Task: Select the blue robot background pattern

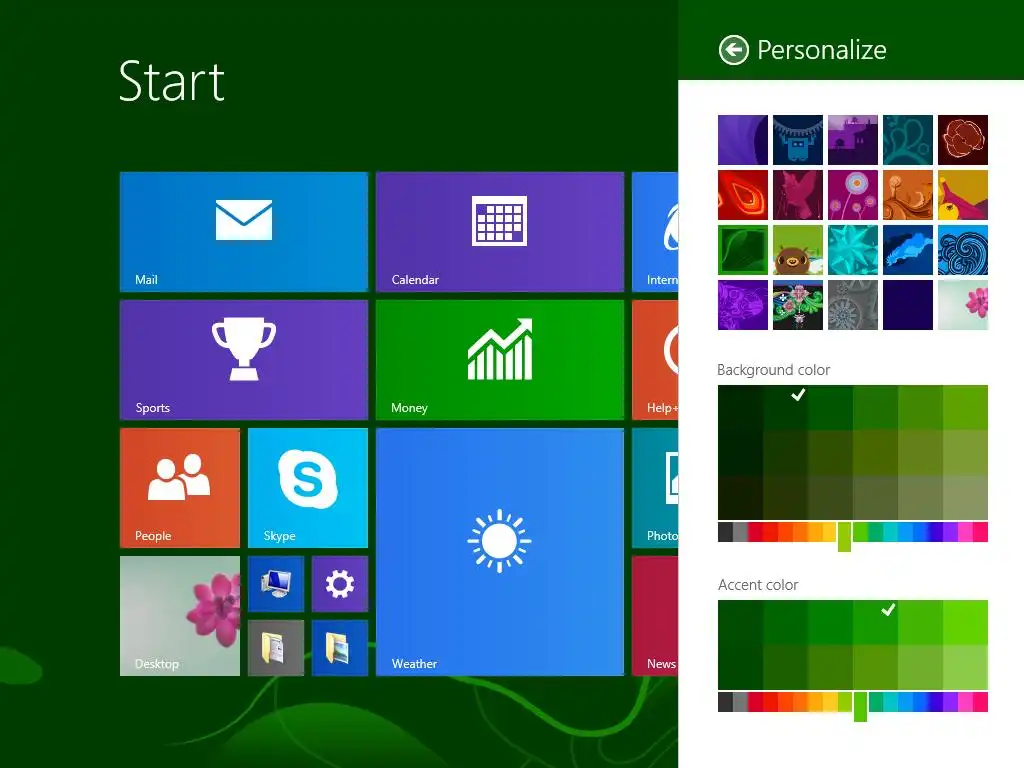Action: point(797,140)
